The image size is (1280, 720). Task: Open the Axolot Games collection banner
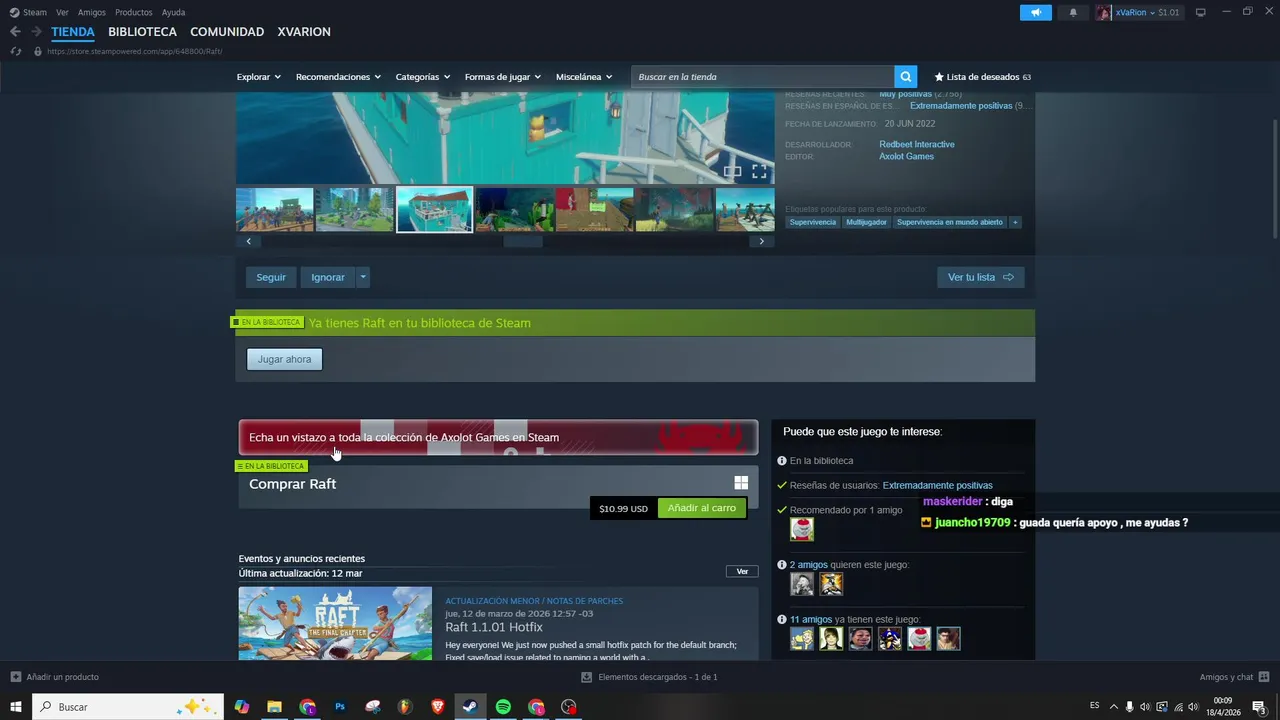(x=498, y=437)
